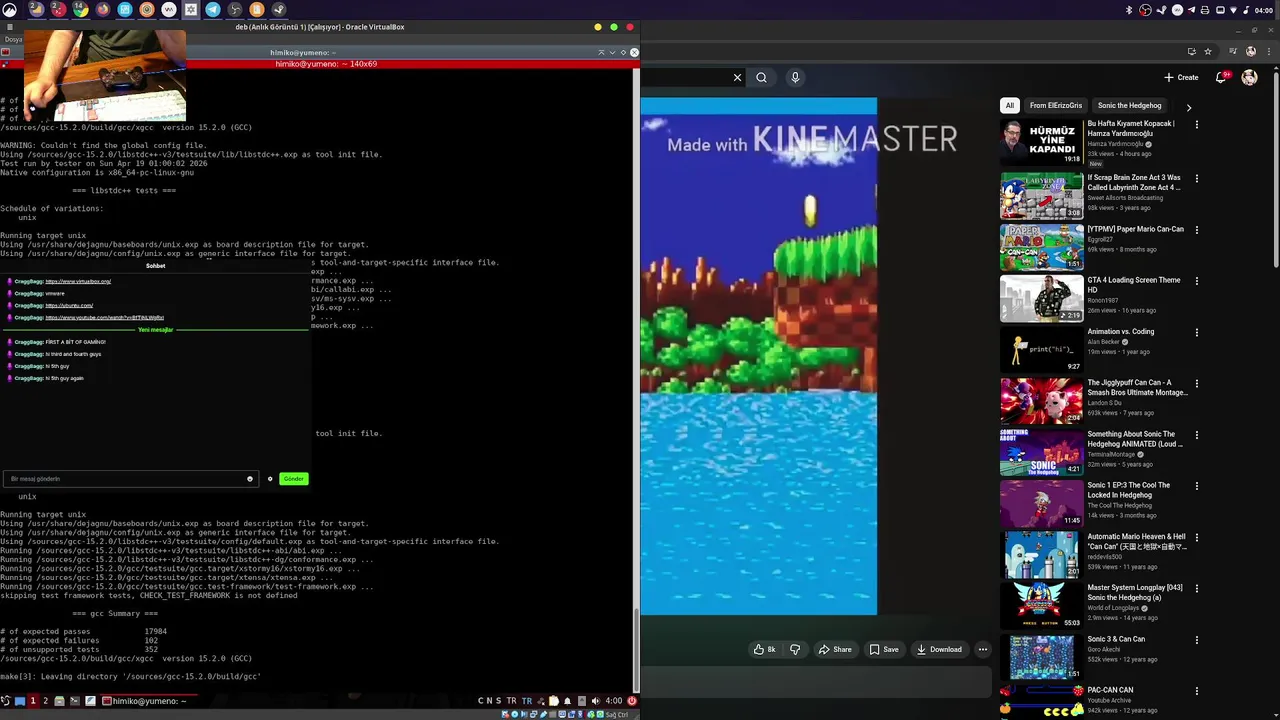Save the video to a playlist
The height and width of the screenshot is (720, 1280).
tap(884, 649)
